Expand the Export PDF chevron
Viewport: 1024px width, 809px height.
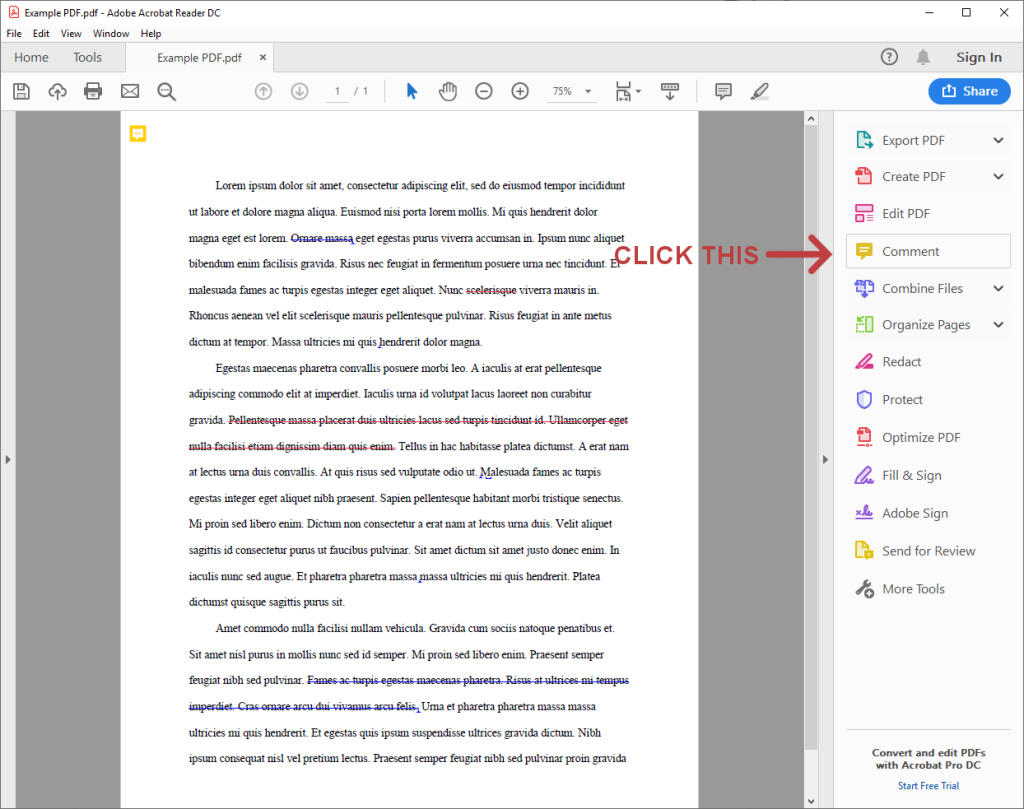tap(999, 140)
